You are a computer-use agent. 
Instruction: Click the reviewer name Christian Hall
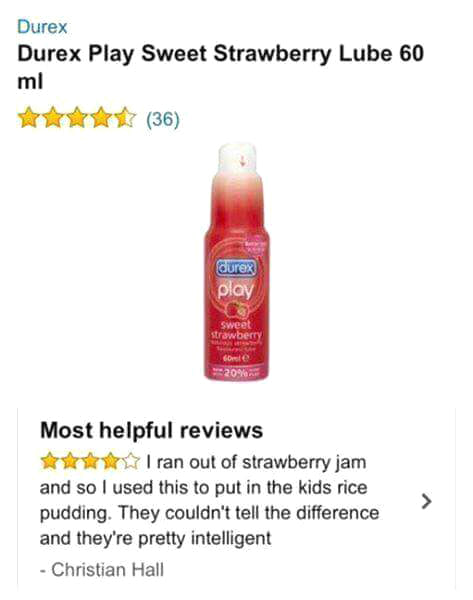pyautogui.click(x=108, y=569)
